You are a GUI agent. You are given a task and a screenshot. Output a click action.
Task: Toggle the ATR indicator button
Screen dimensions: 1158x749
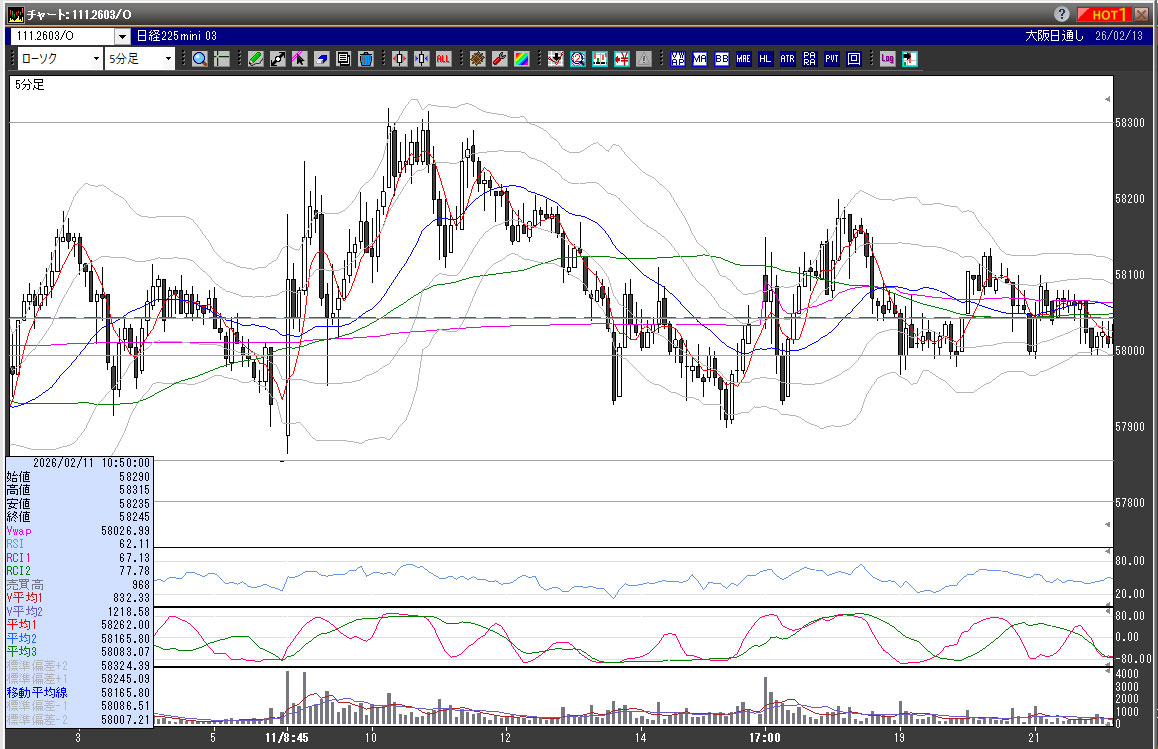click(x=788, y=59)
